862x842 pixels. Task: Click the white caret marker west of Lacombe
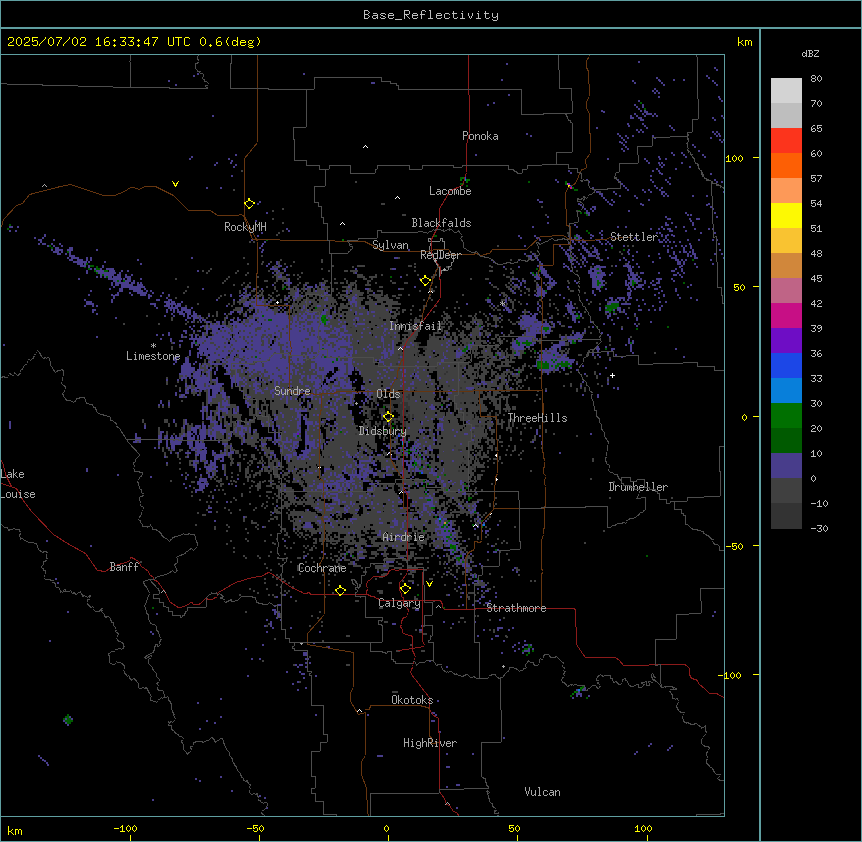(x=397, y=197)
